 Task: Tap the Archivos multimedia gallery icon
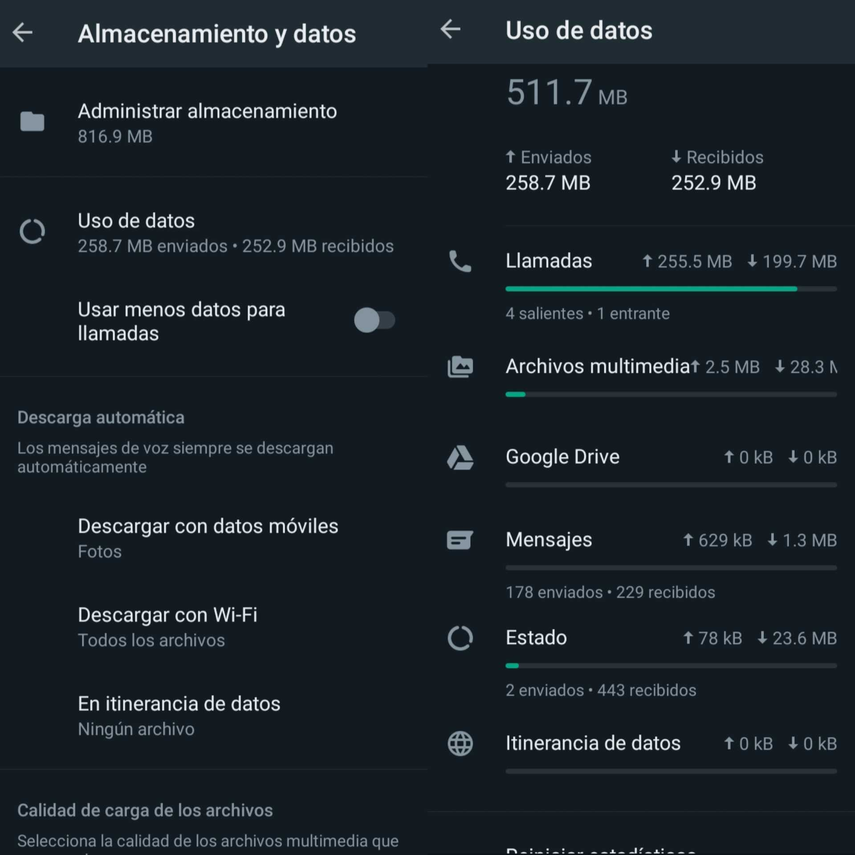click(x=460, y=367)
